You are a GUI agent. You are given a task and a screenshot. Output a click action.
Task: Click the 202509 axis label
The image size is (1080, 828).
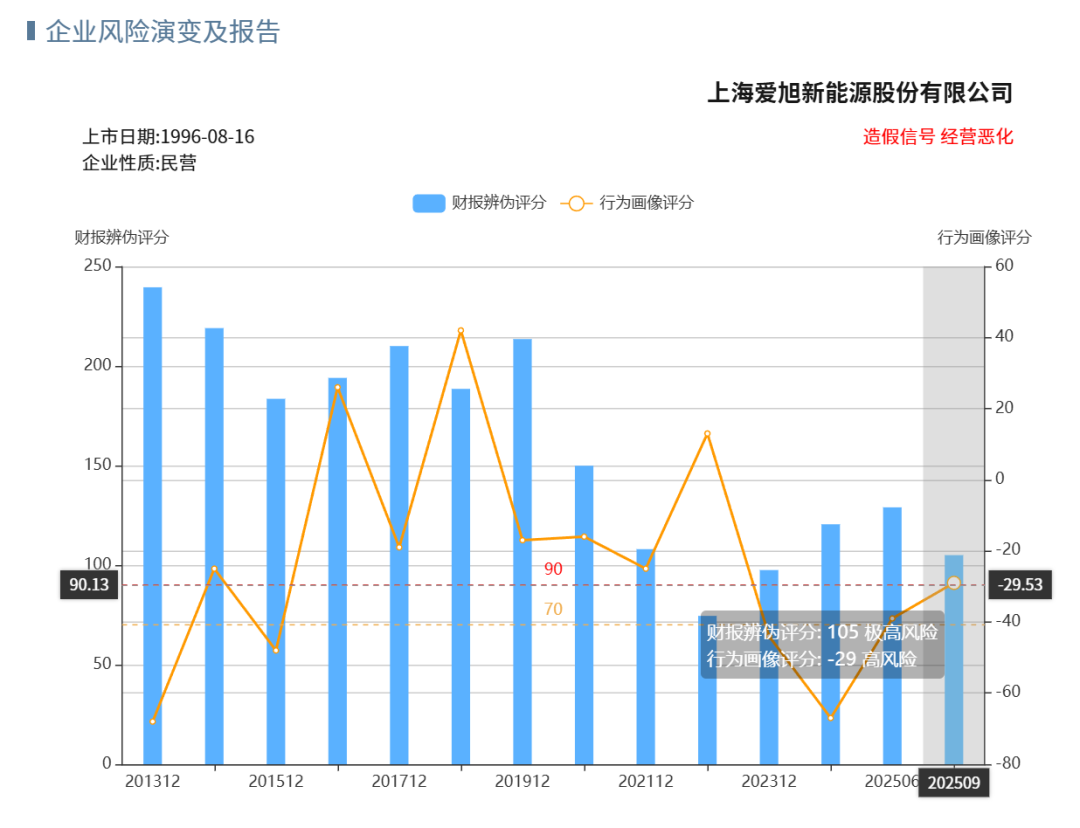tap(954, 783)
